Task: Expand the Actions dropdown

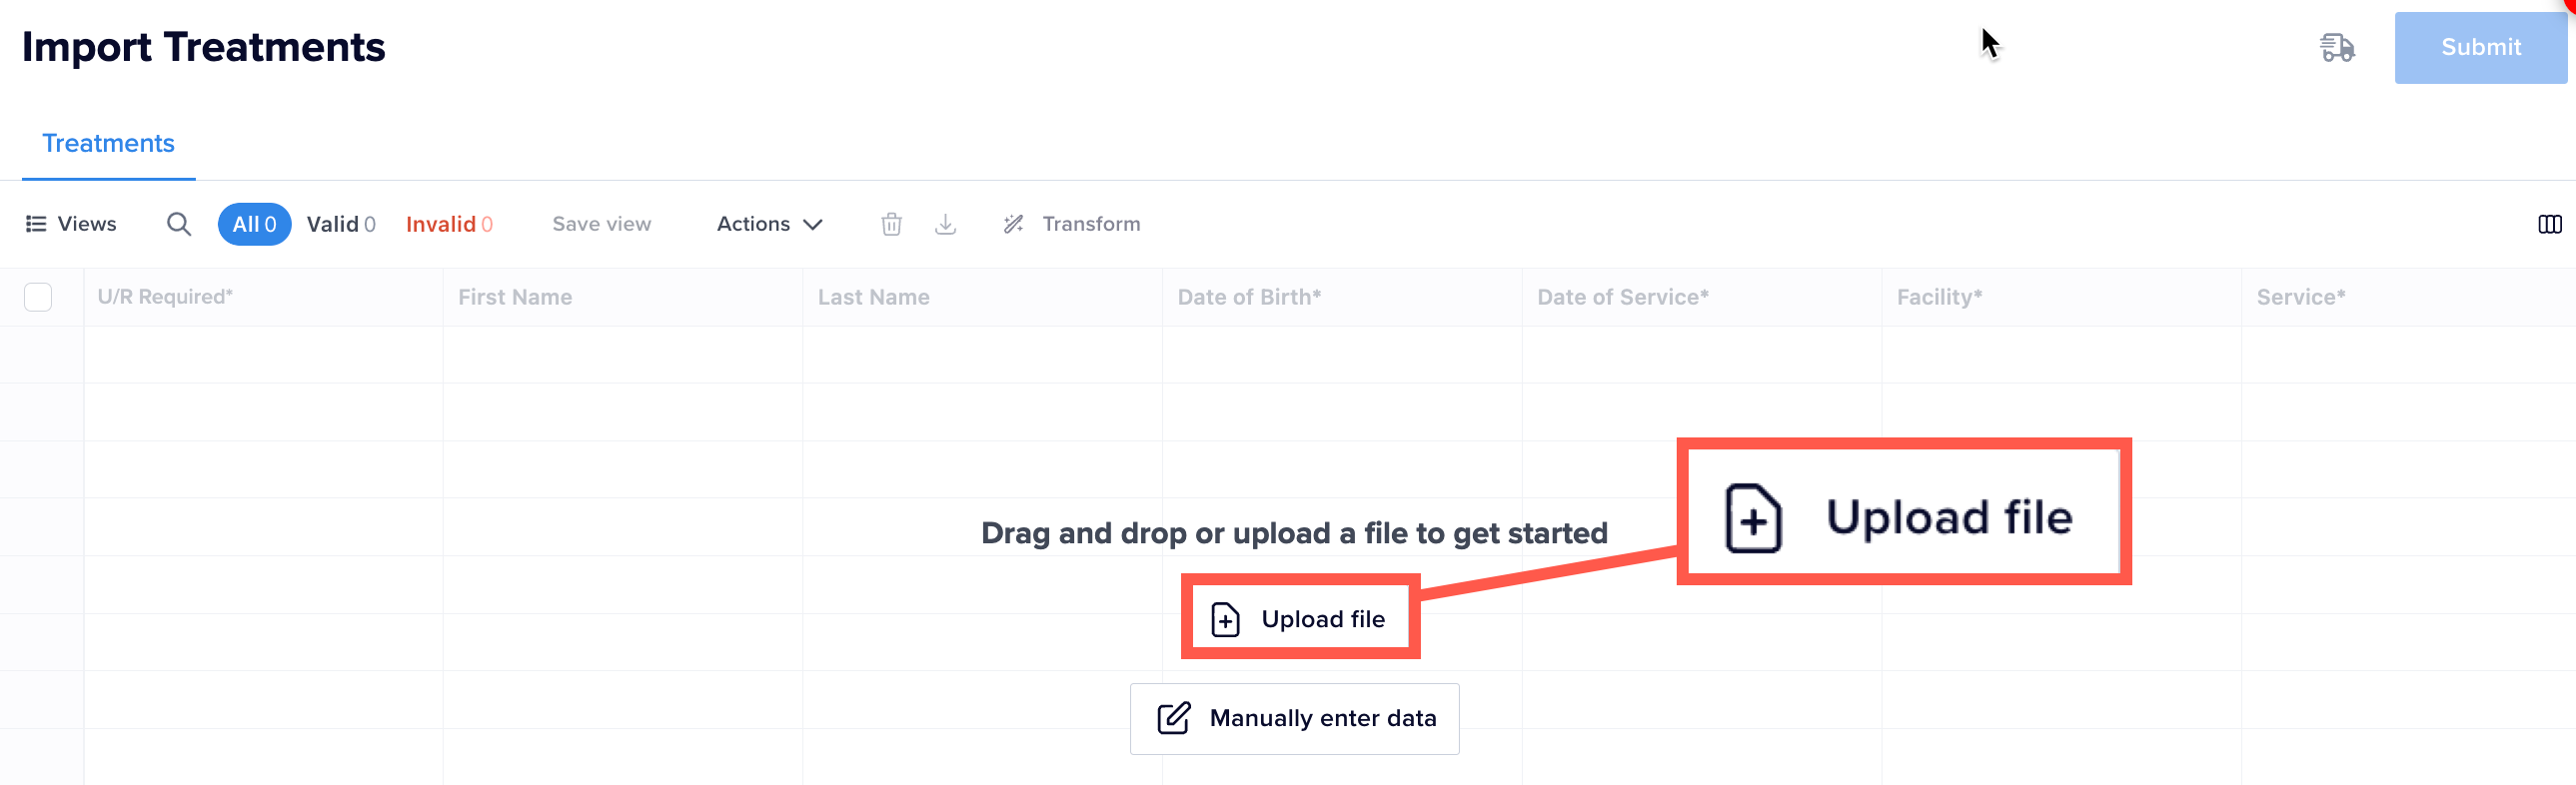Action: pyautogui.click(x=769, y=224)
